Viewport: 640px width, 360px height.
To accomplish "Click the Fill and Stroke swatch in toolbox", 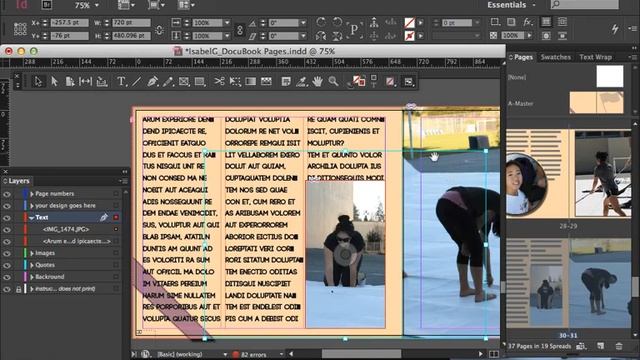I will (x=359, y=81).
